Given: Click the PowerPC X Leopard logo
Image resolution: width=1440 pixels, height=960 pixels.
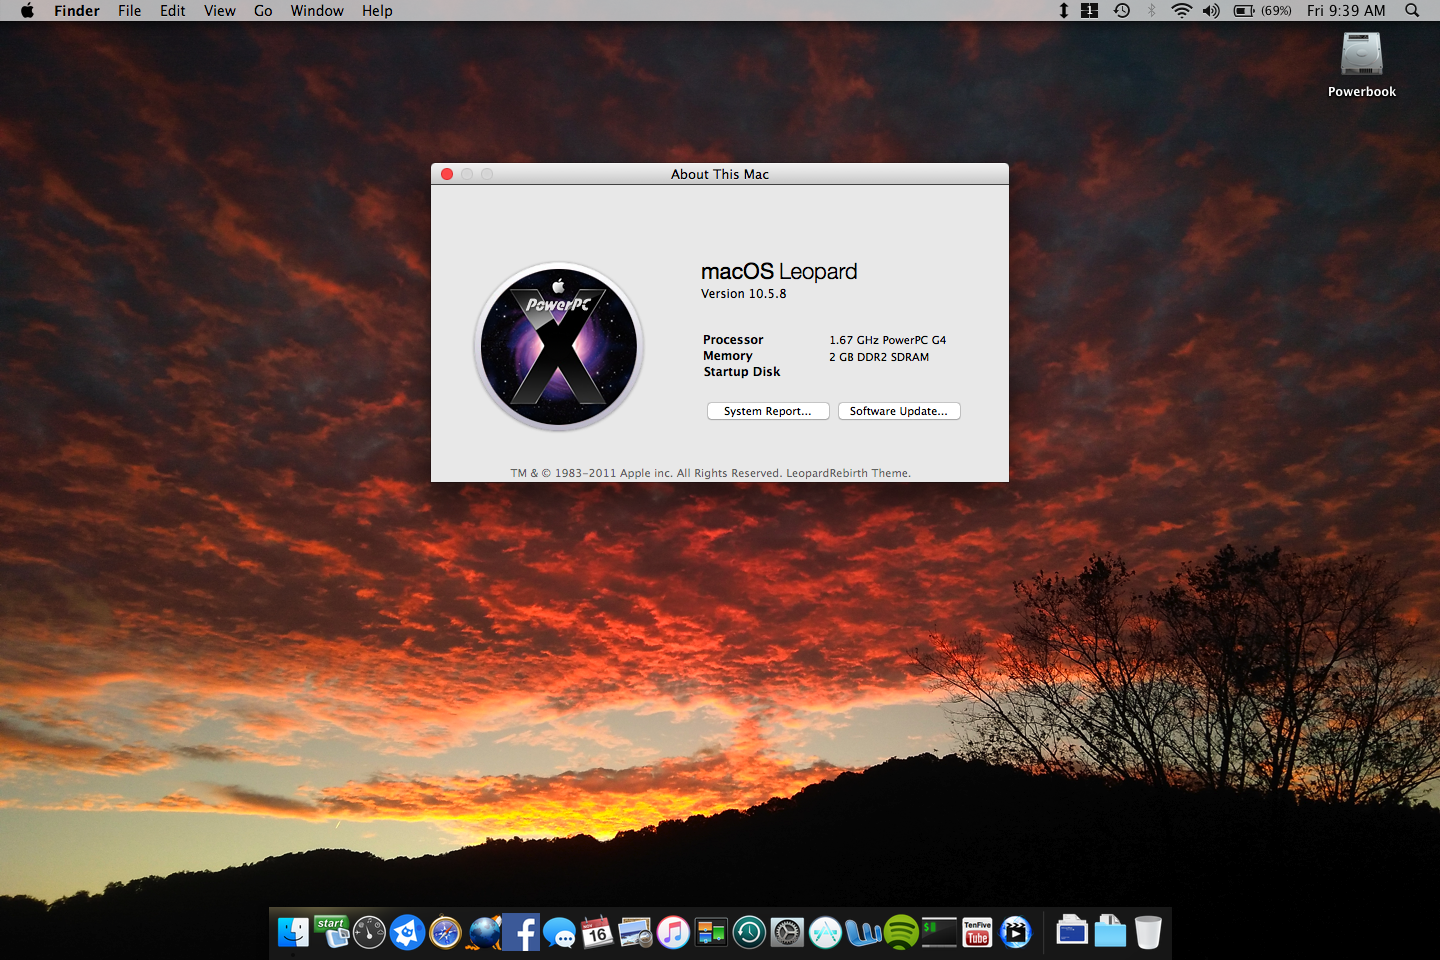Looking at the screenshot, I should tap(559, 346).
